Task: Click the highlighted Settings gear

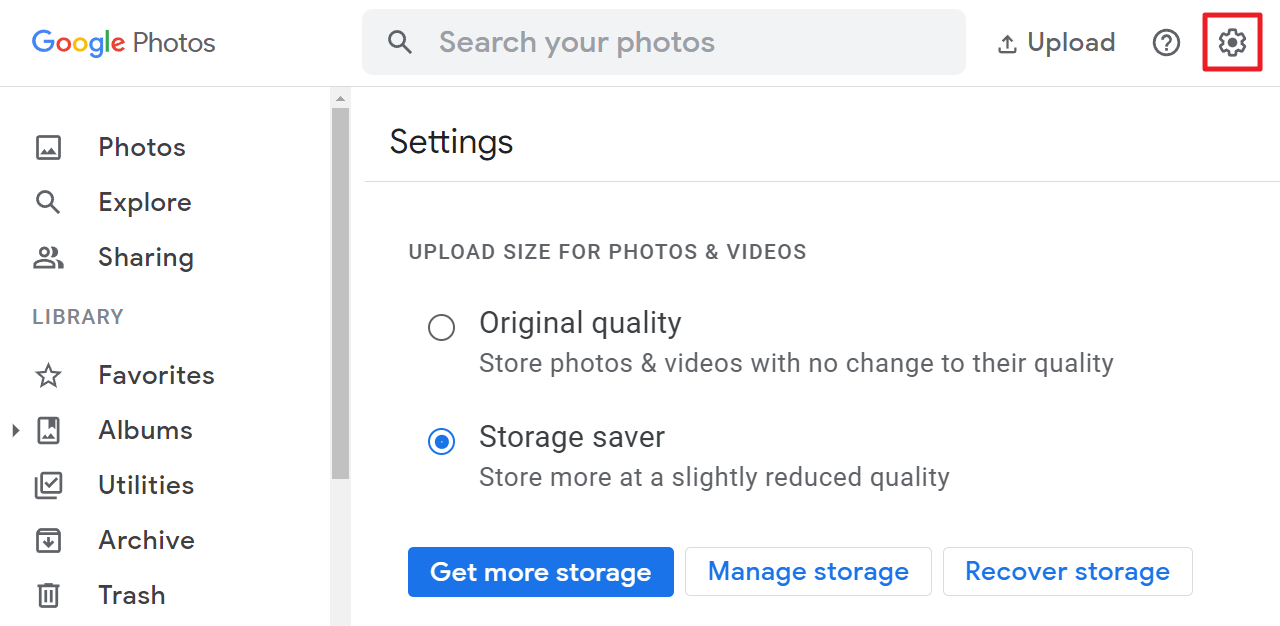Action: pyautogui.click(x=1231, y=42)
